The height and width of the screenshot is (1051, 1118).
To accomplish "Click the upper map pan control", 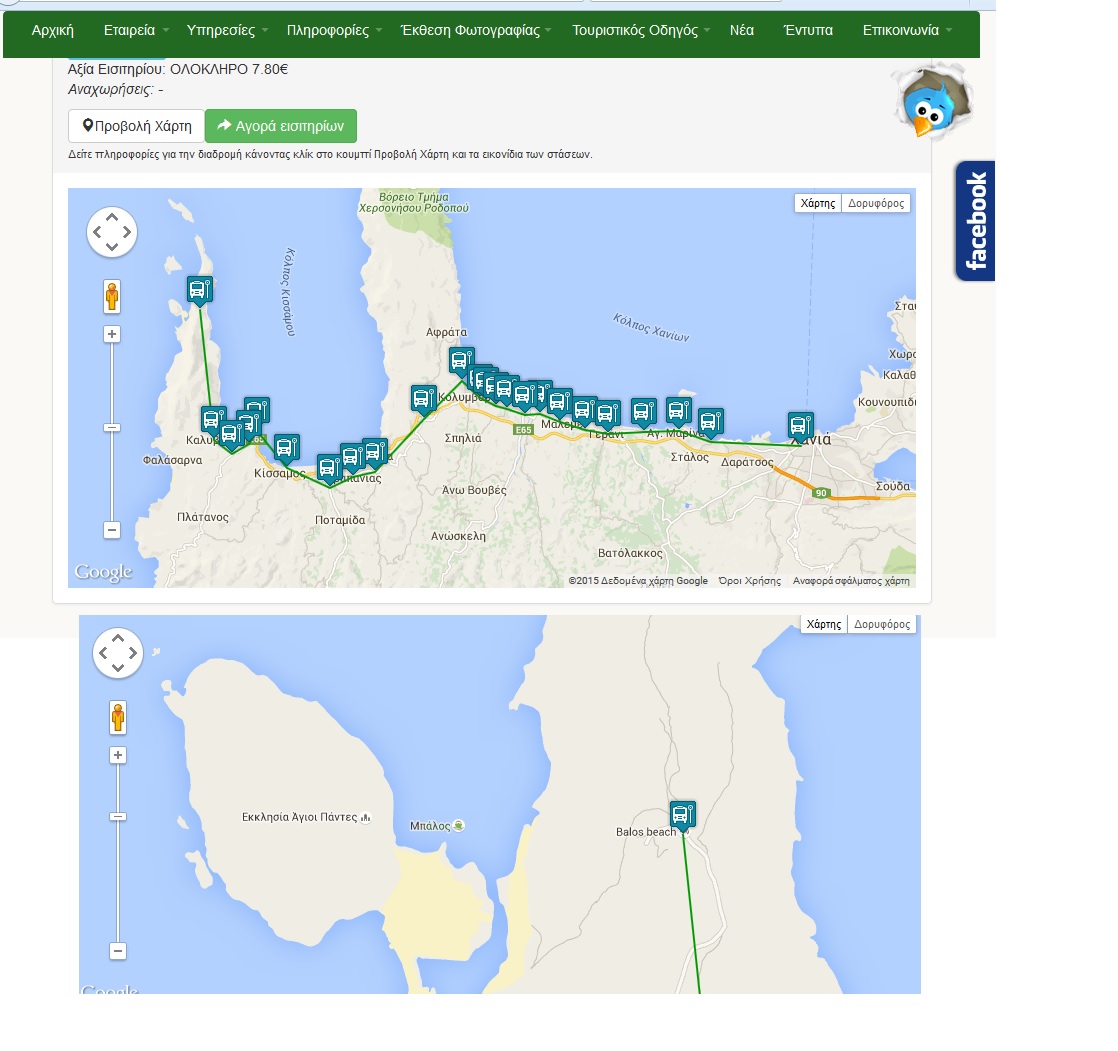I will pos(112,232).
